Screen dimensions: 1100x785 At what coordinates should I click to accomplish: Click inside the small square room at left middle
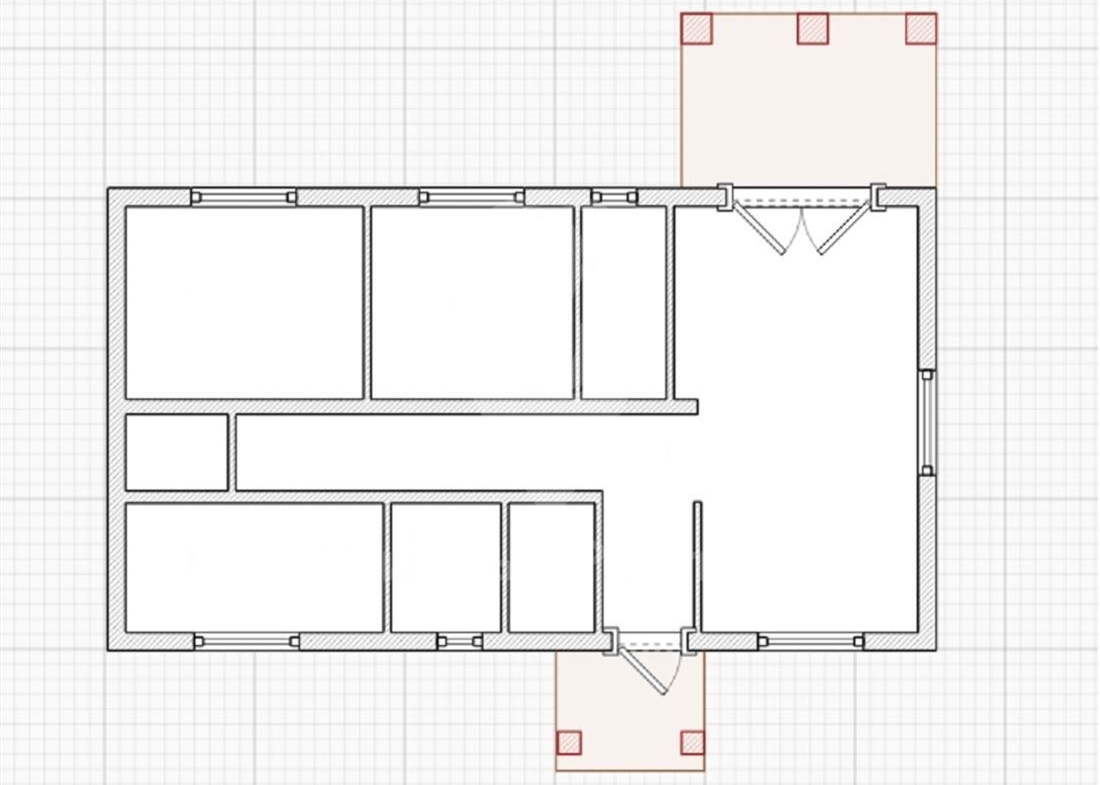[176, 452]
